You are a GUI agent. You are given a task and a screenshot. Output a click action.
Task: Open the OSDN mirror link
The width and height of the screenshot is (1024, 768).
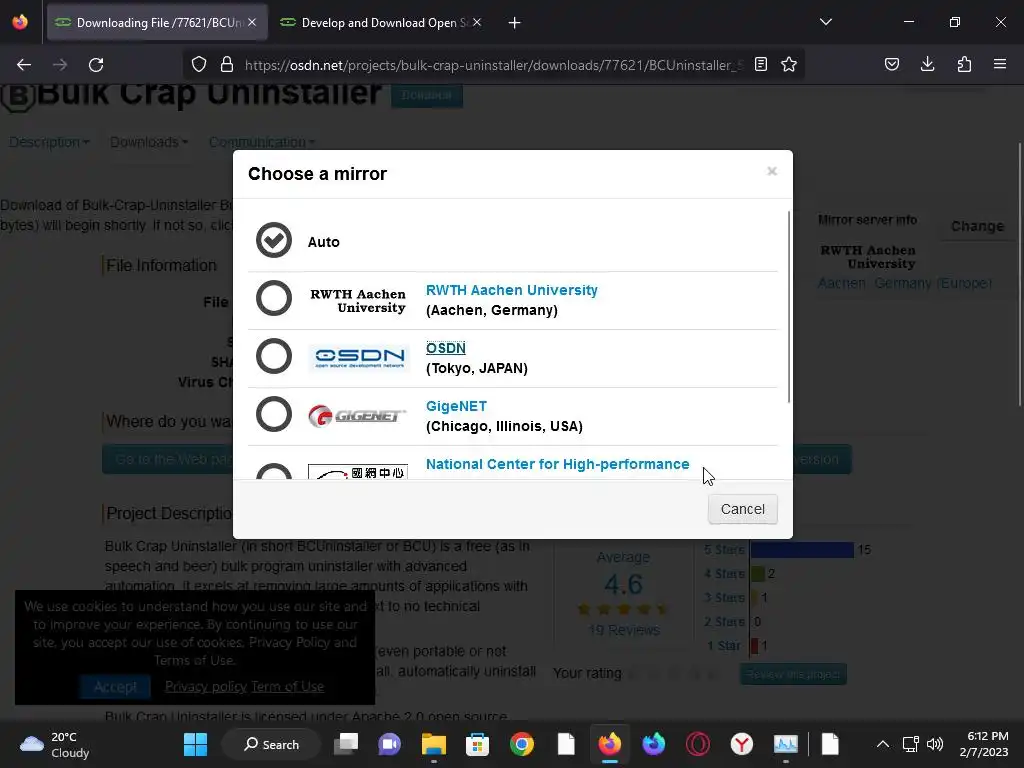445,348
